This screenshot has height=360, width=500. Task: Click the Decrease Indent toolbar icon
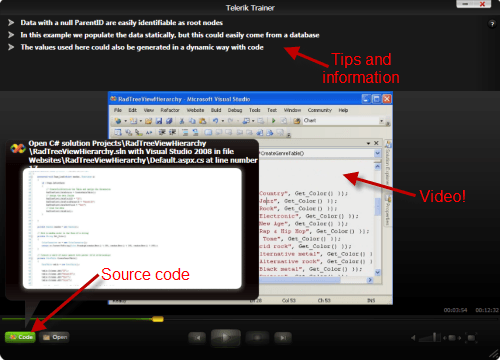(x=162, y=132)
